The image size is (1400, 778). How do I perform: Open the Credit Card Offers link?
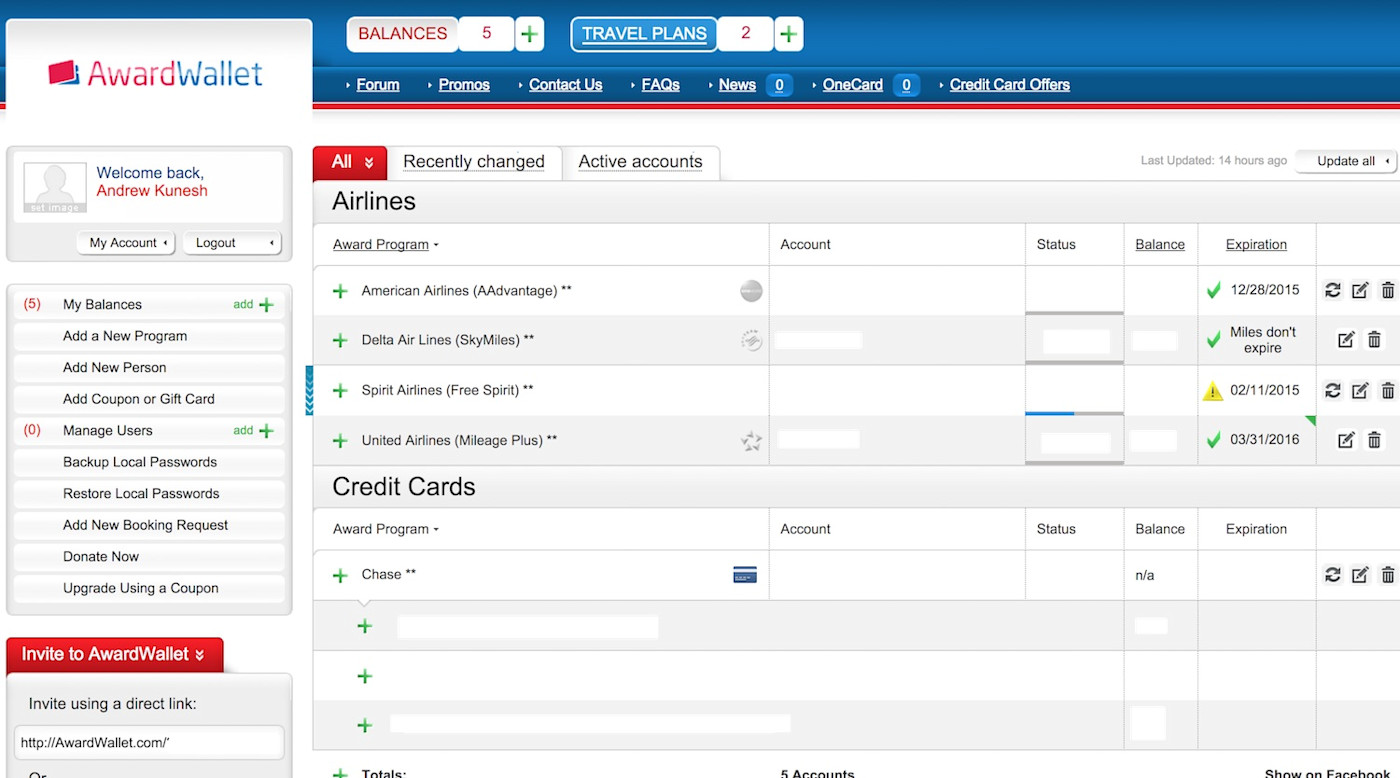pyautogui.click(x=1009, y=85)
